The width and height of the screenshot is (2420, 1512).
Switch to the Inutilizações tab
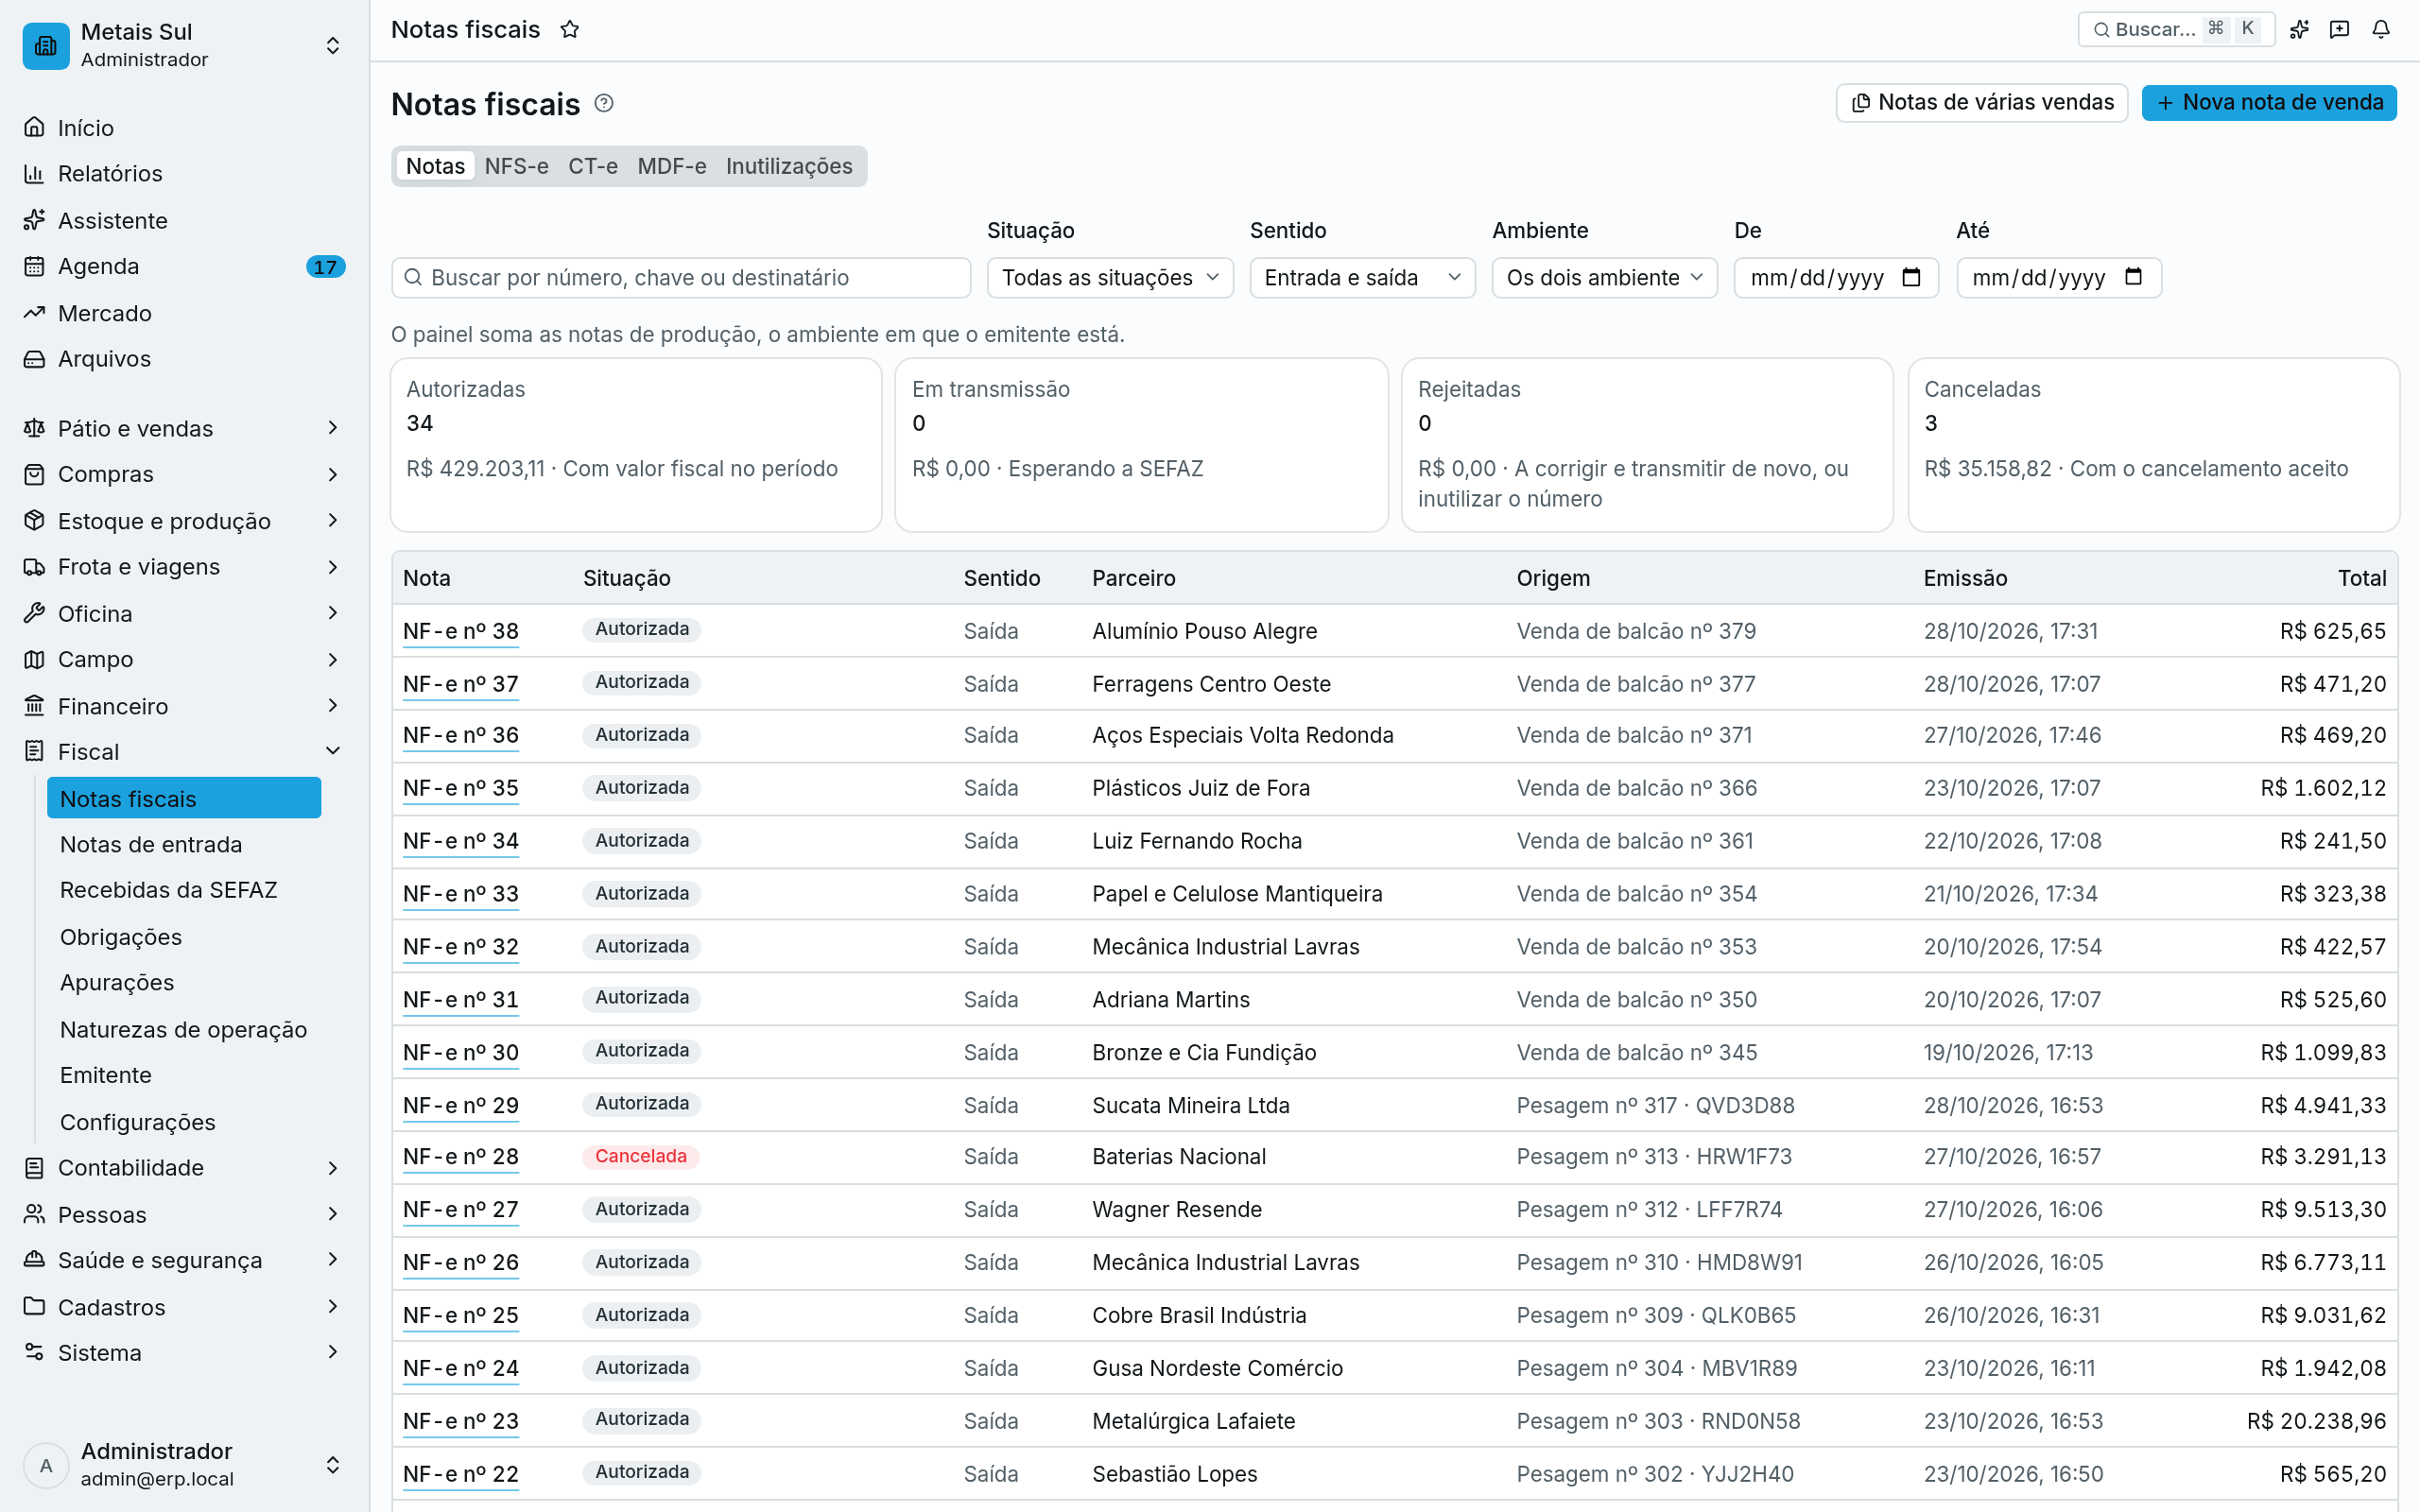789,166
